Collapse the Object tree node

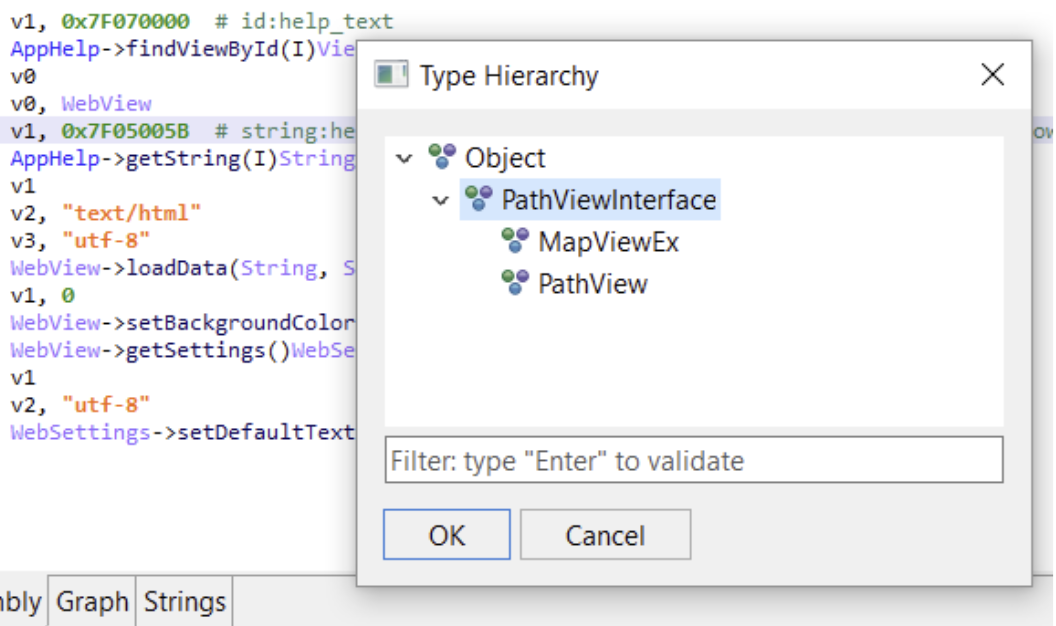[404, 159]
